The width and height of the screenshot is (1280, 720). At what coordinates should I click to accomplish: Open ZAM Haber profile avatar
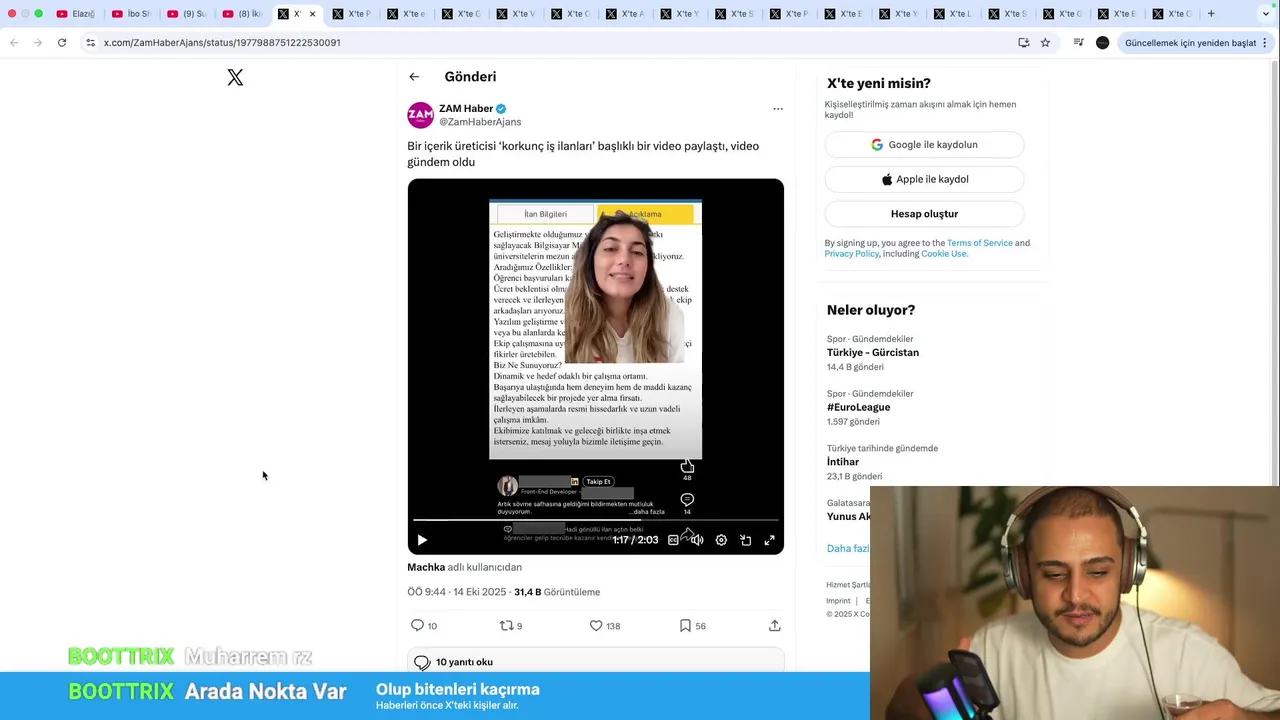tap(420, 115)
